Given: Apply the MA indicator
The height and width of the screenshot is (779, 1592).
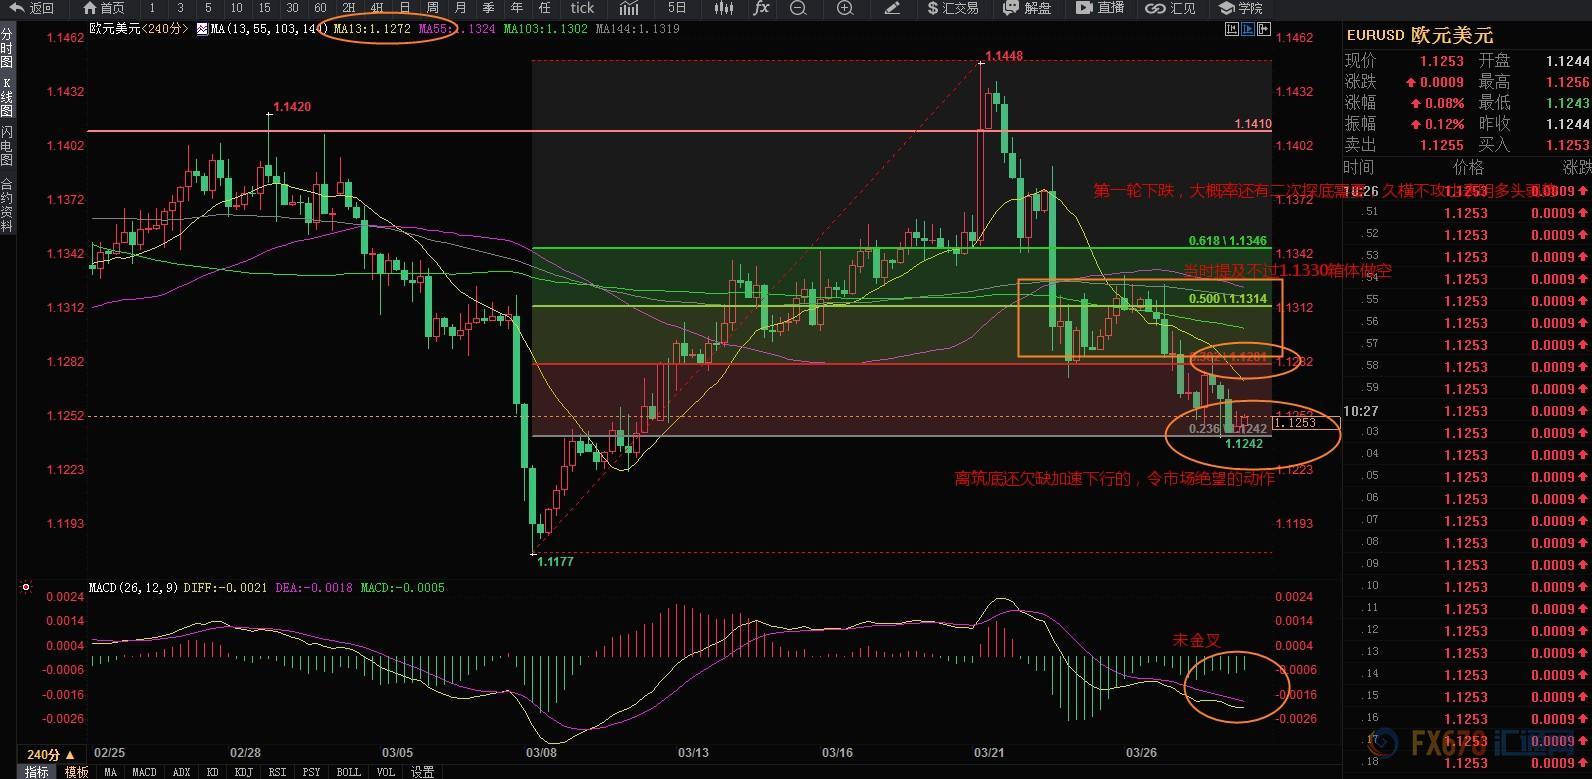Looking at the screenshot, I should pos(111,772).
